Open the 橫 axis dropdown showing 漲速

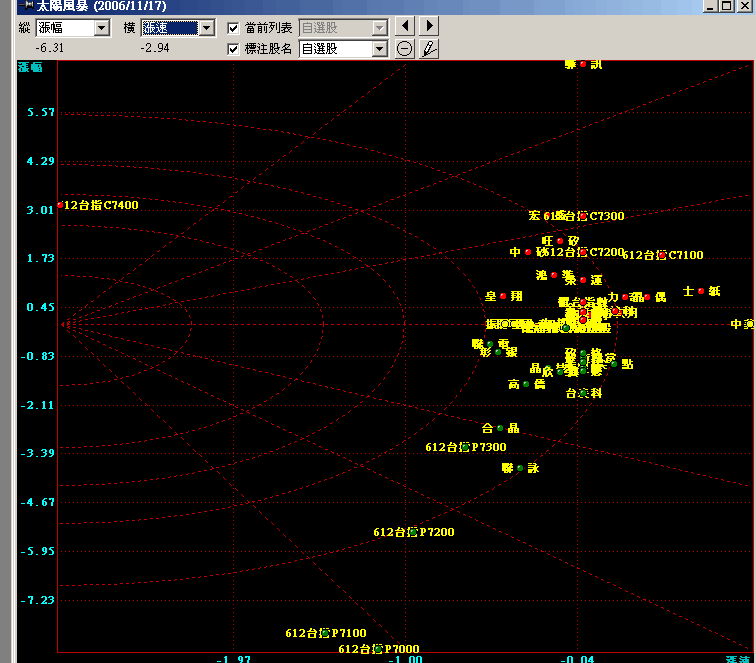206,28
